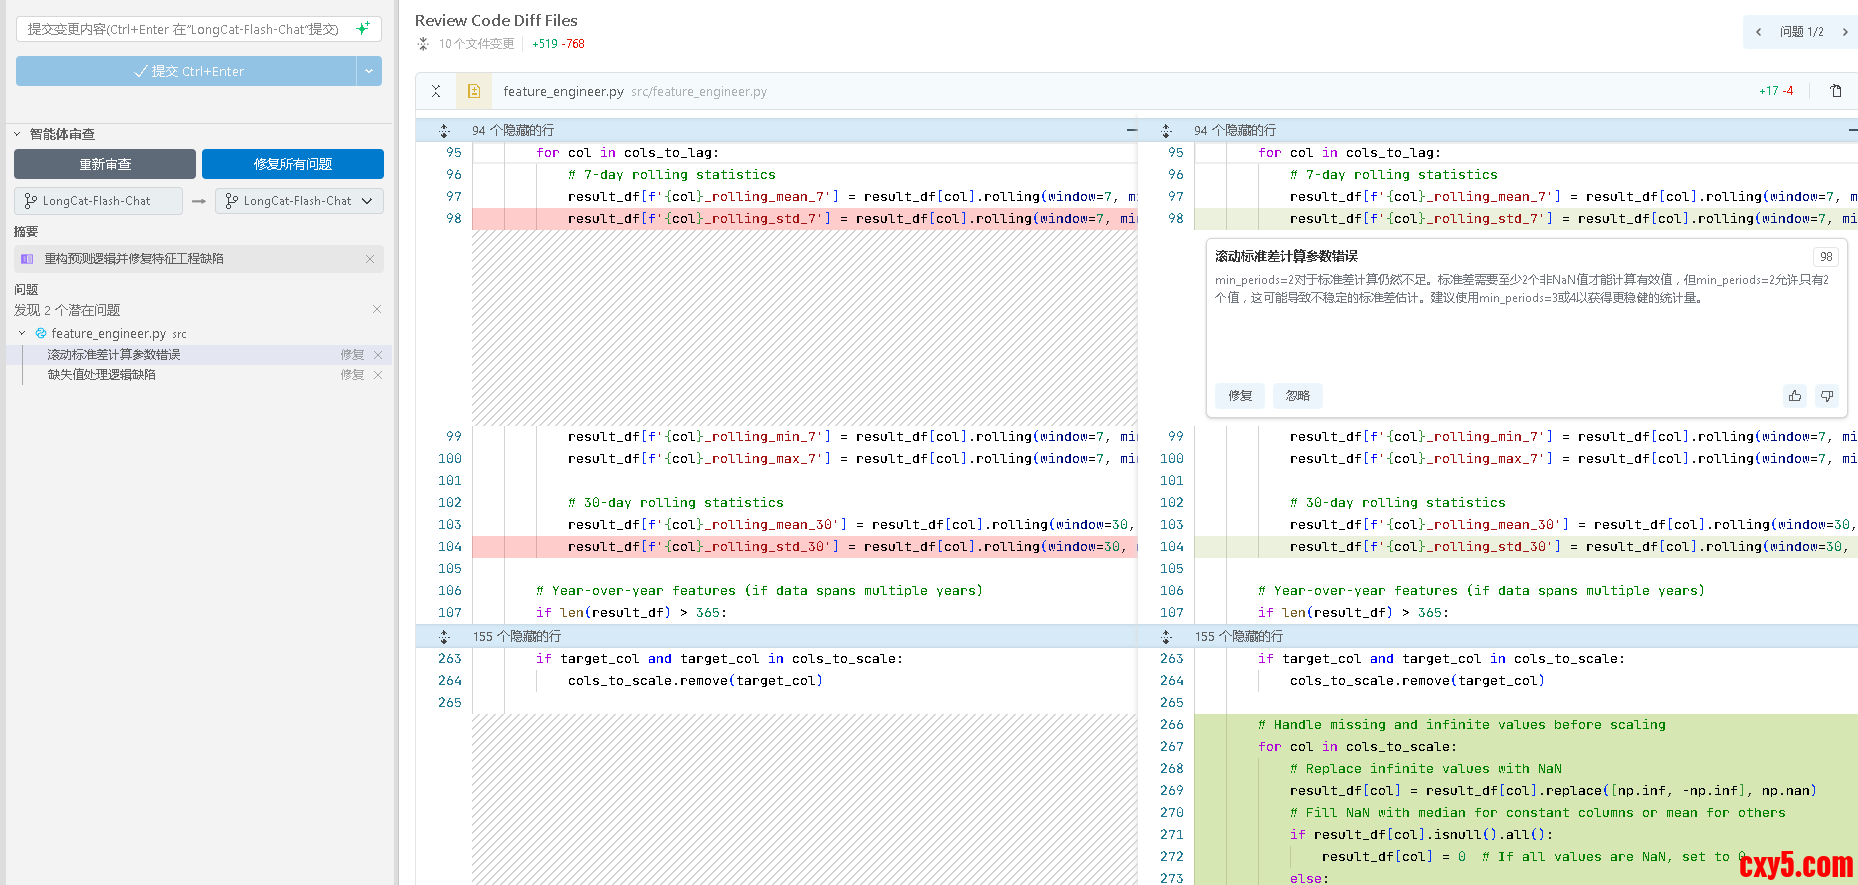1858x885 pixels.
Task: Go to next issue with right chevron
Action: click(1845, 32)
